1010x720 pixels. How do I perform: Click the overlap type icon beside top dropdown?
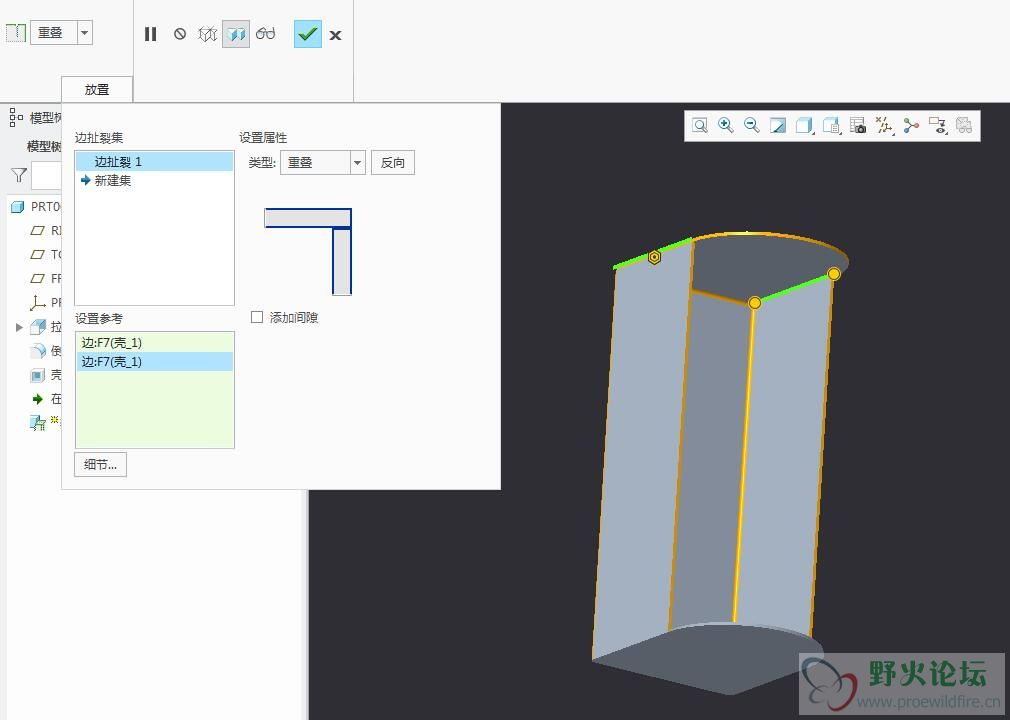16,33
